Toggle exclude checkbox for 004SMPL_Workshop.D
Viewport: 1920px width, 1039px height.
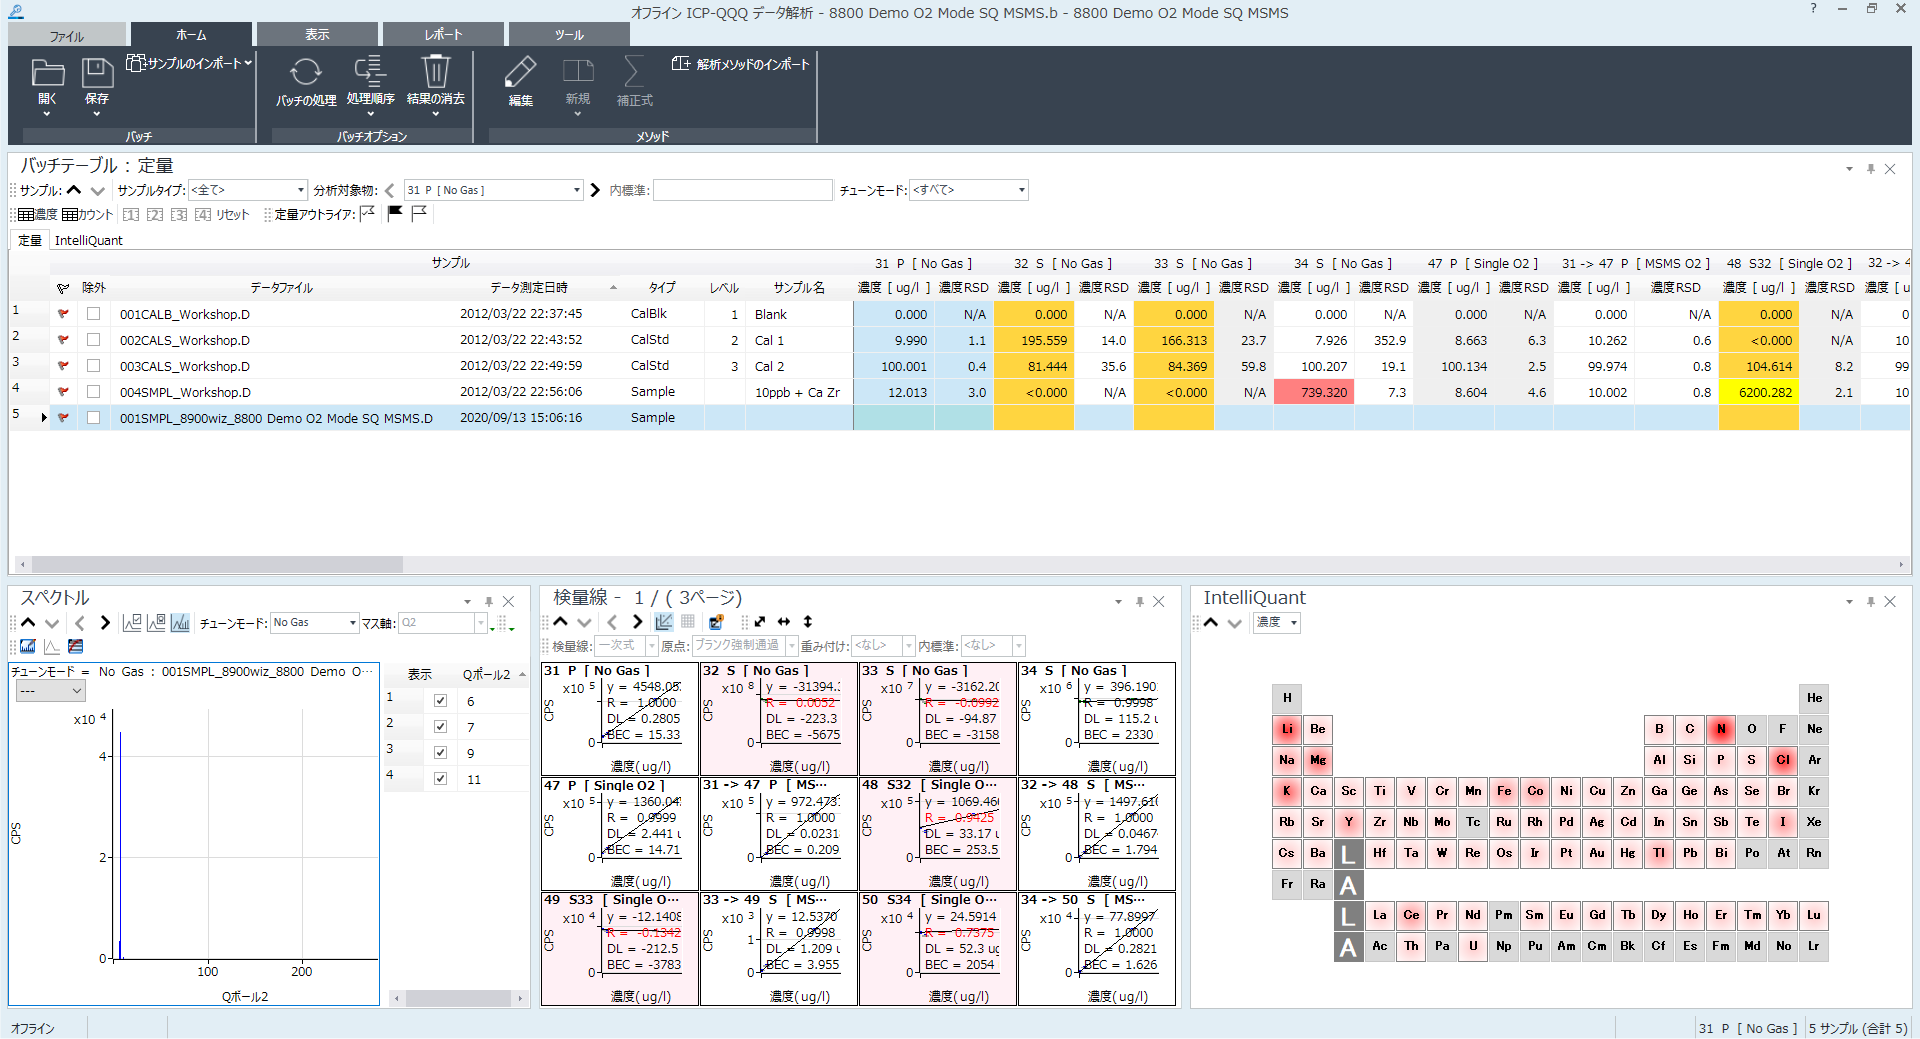(x=93, y=392)
